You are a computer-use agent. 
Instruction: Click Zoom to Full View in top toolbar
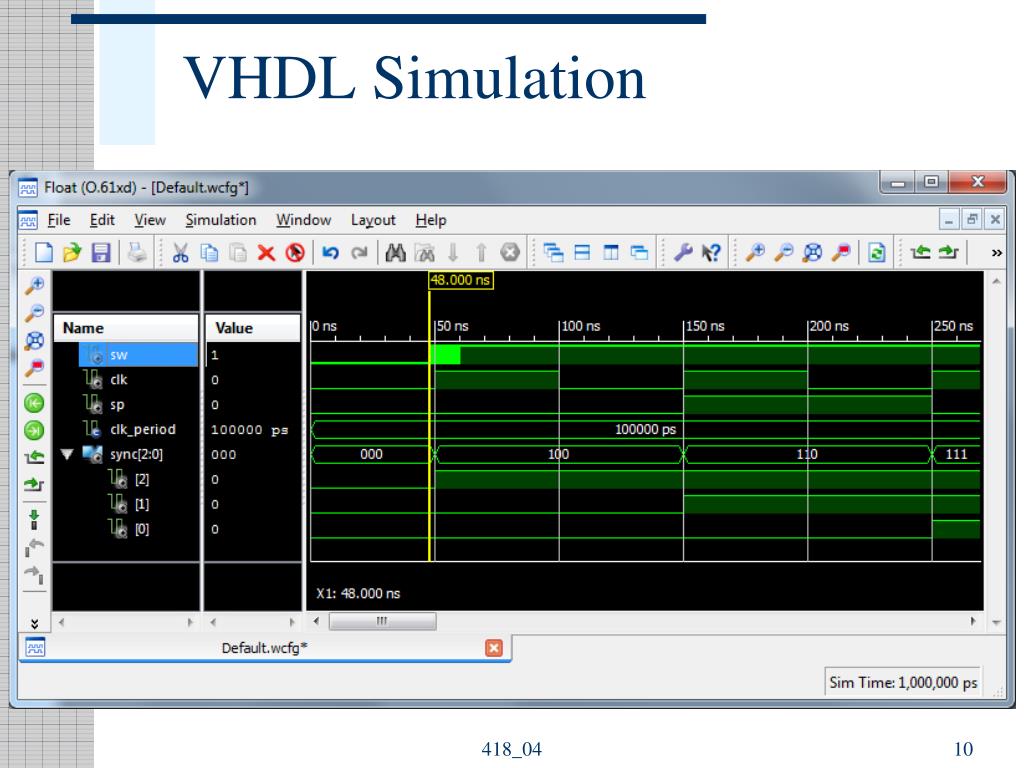coord(812,252)
